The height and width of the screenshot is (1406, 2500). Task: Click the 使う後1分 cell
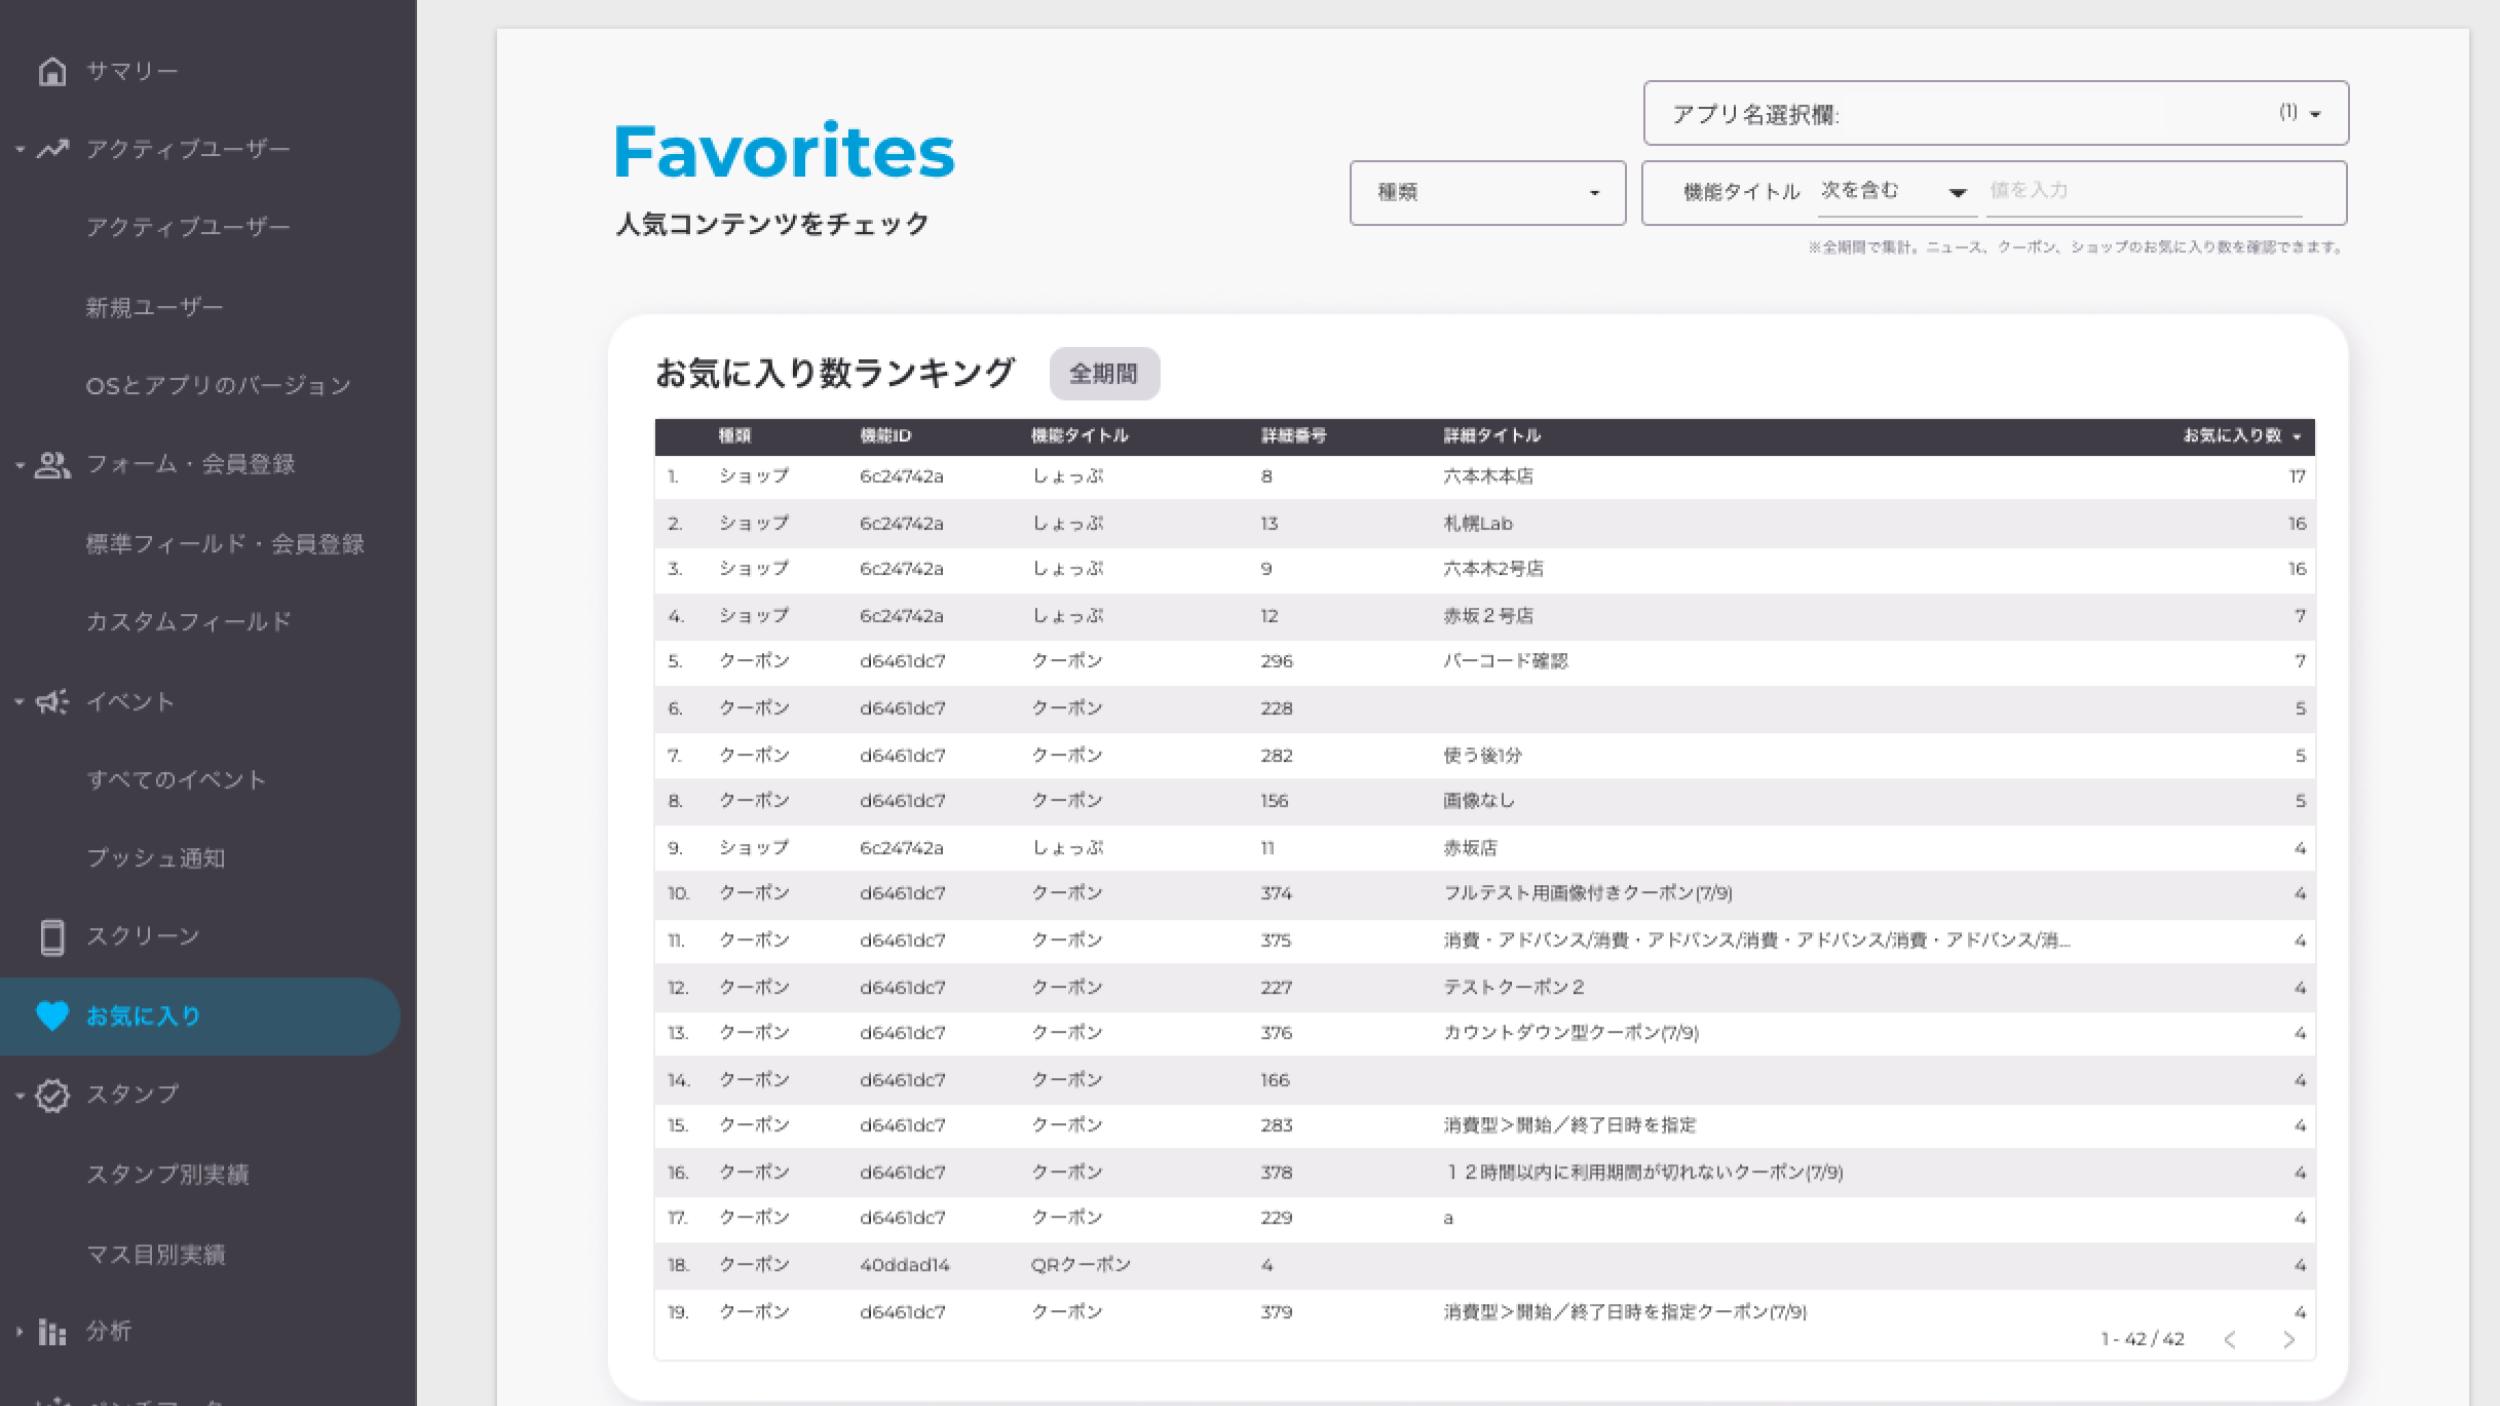(1483, 755)
